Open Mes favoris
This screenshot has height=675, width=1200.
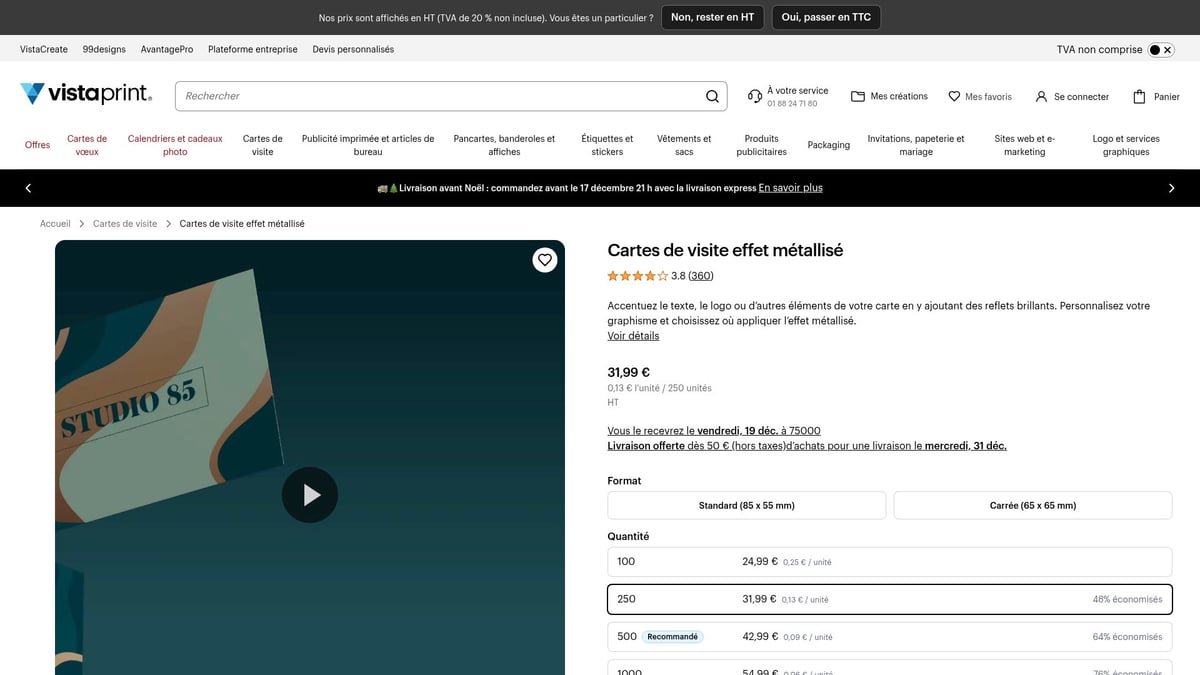tap(979, 96)
